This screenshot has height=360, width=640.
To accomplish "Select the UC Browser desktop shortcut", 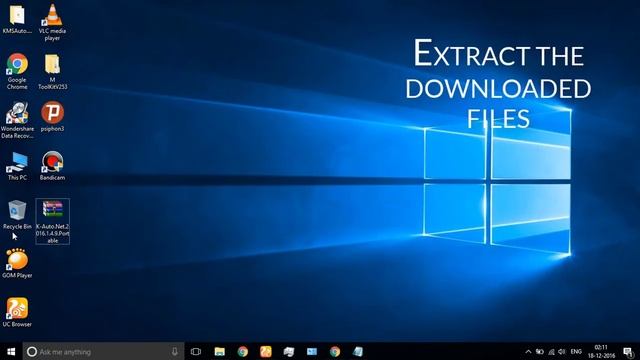I will 17,312.
